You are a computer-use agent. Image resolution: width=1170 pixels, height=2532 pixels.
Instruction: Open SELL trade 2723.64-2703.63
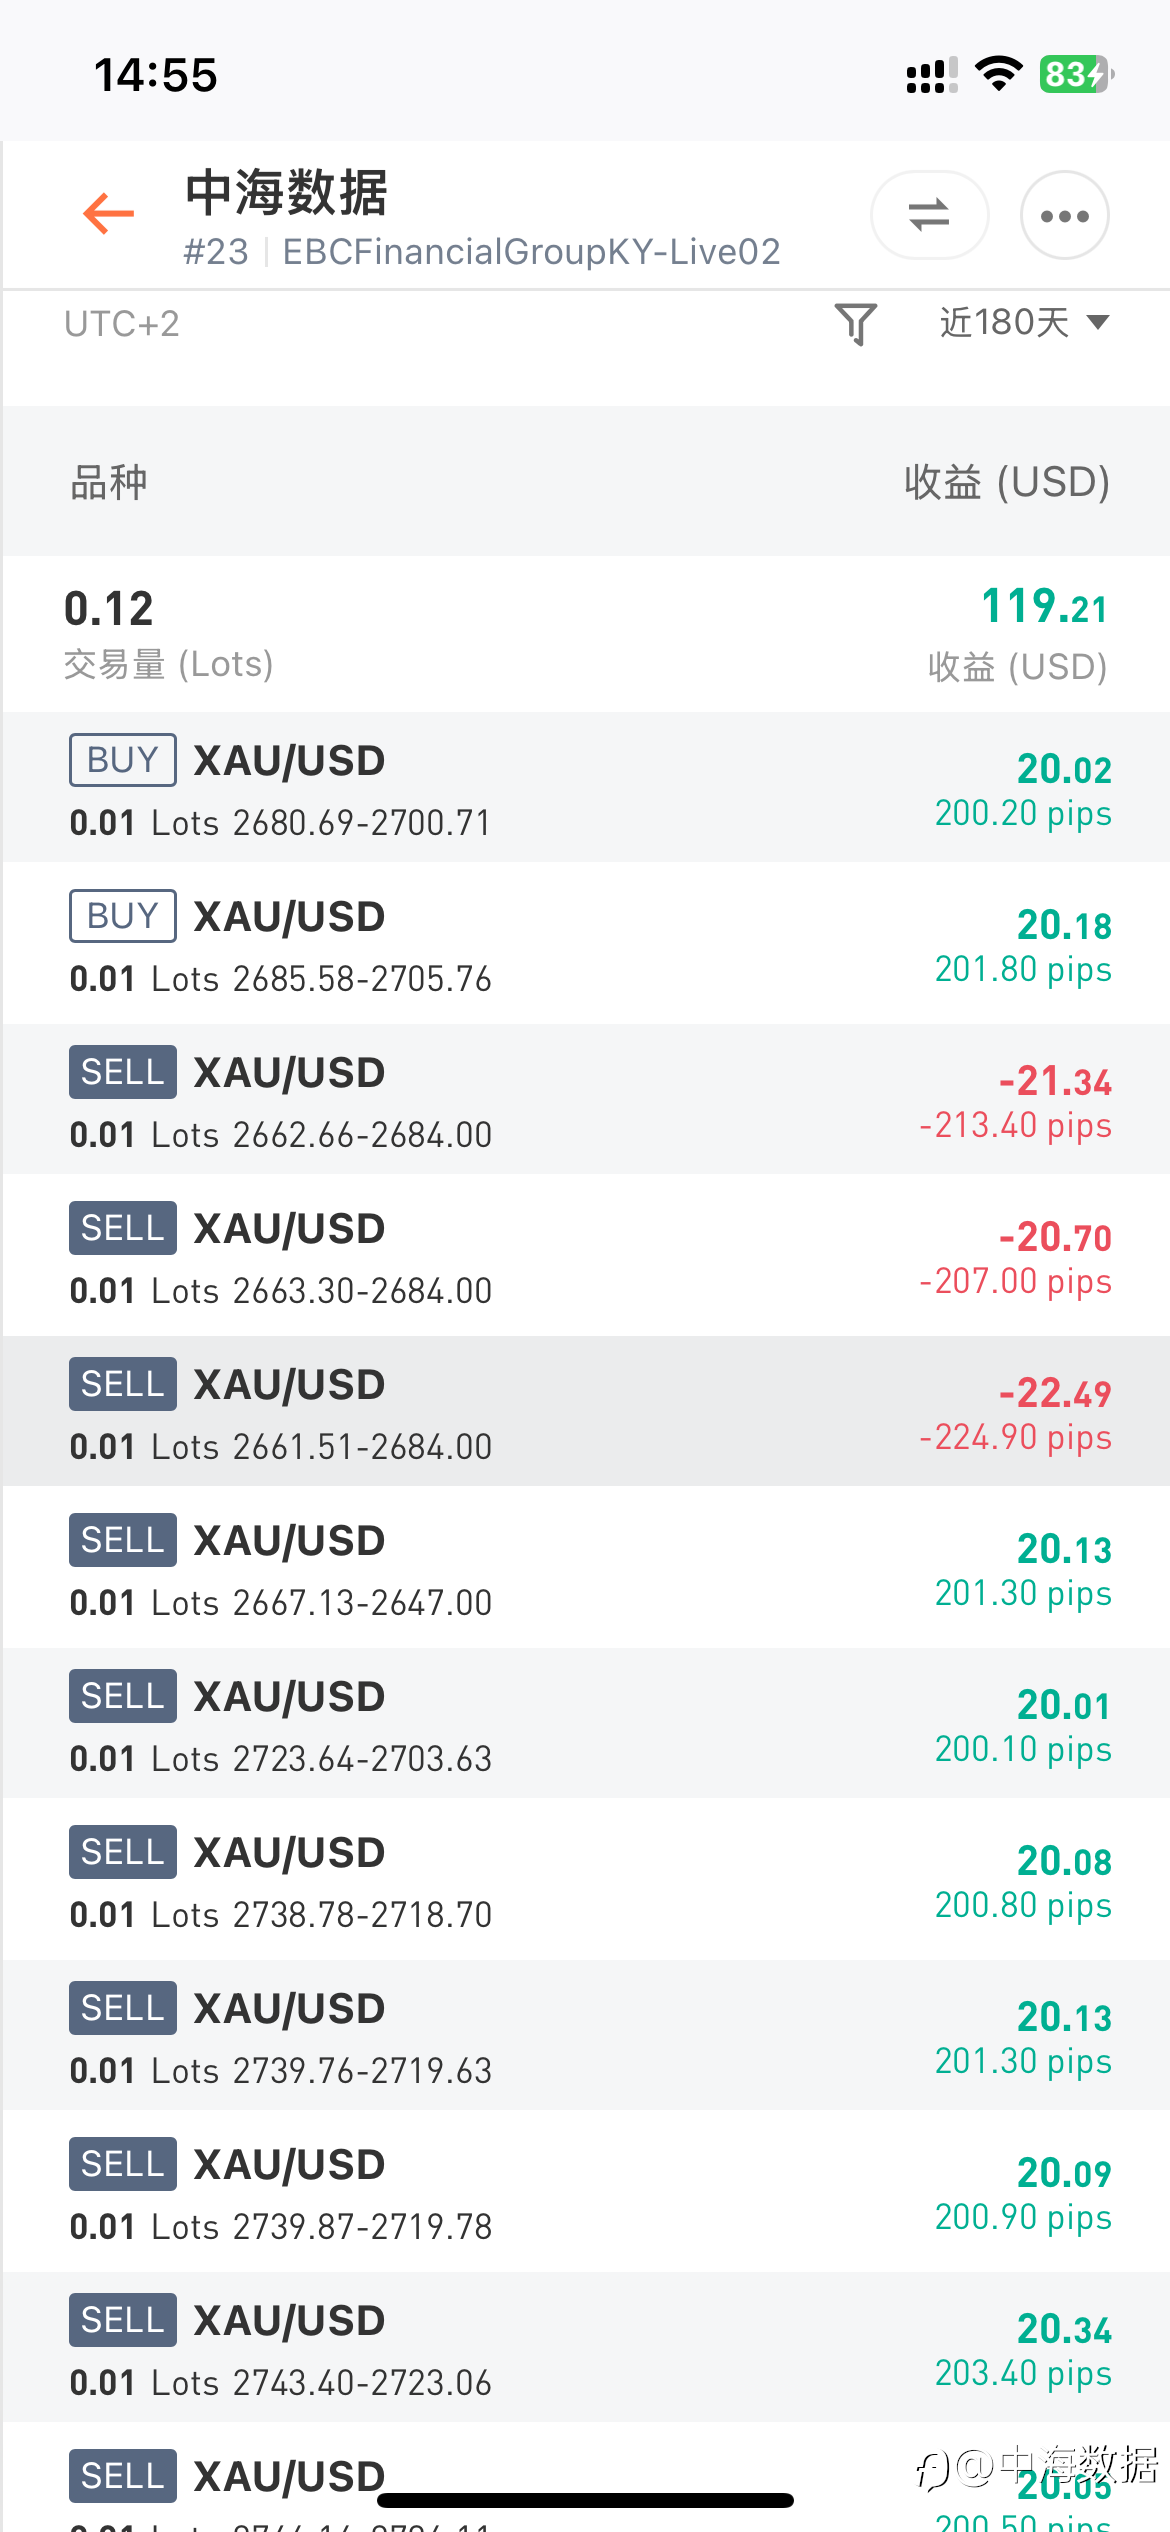point(585,1724)
